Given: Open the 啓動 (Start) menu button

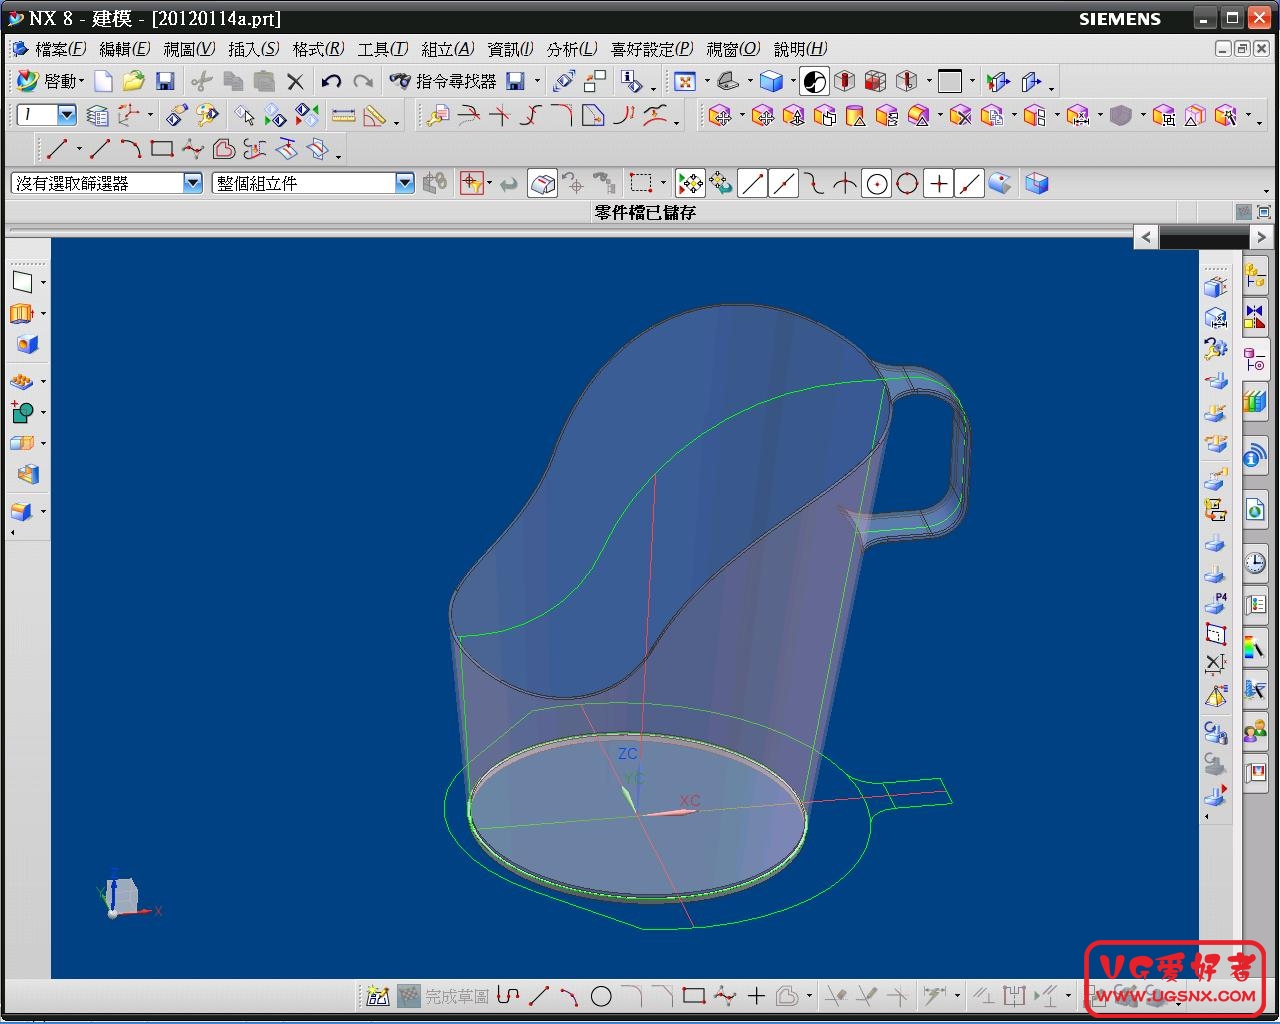Looking at the screenshot, I should click(x=49, y=81).
